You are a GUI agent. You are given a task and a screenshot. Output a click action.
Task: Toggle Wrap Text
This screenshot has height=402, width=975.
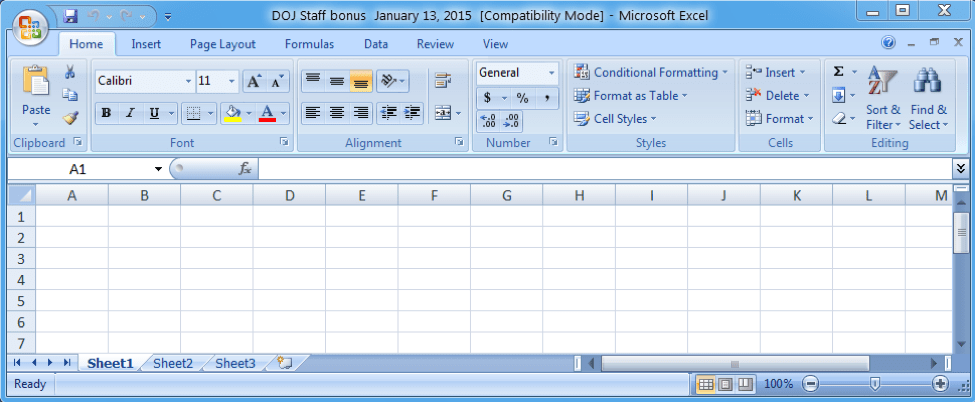pyautogui.click(x=443, y=80)
